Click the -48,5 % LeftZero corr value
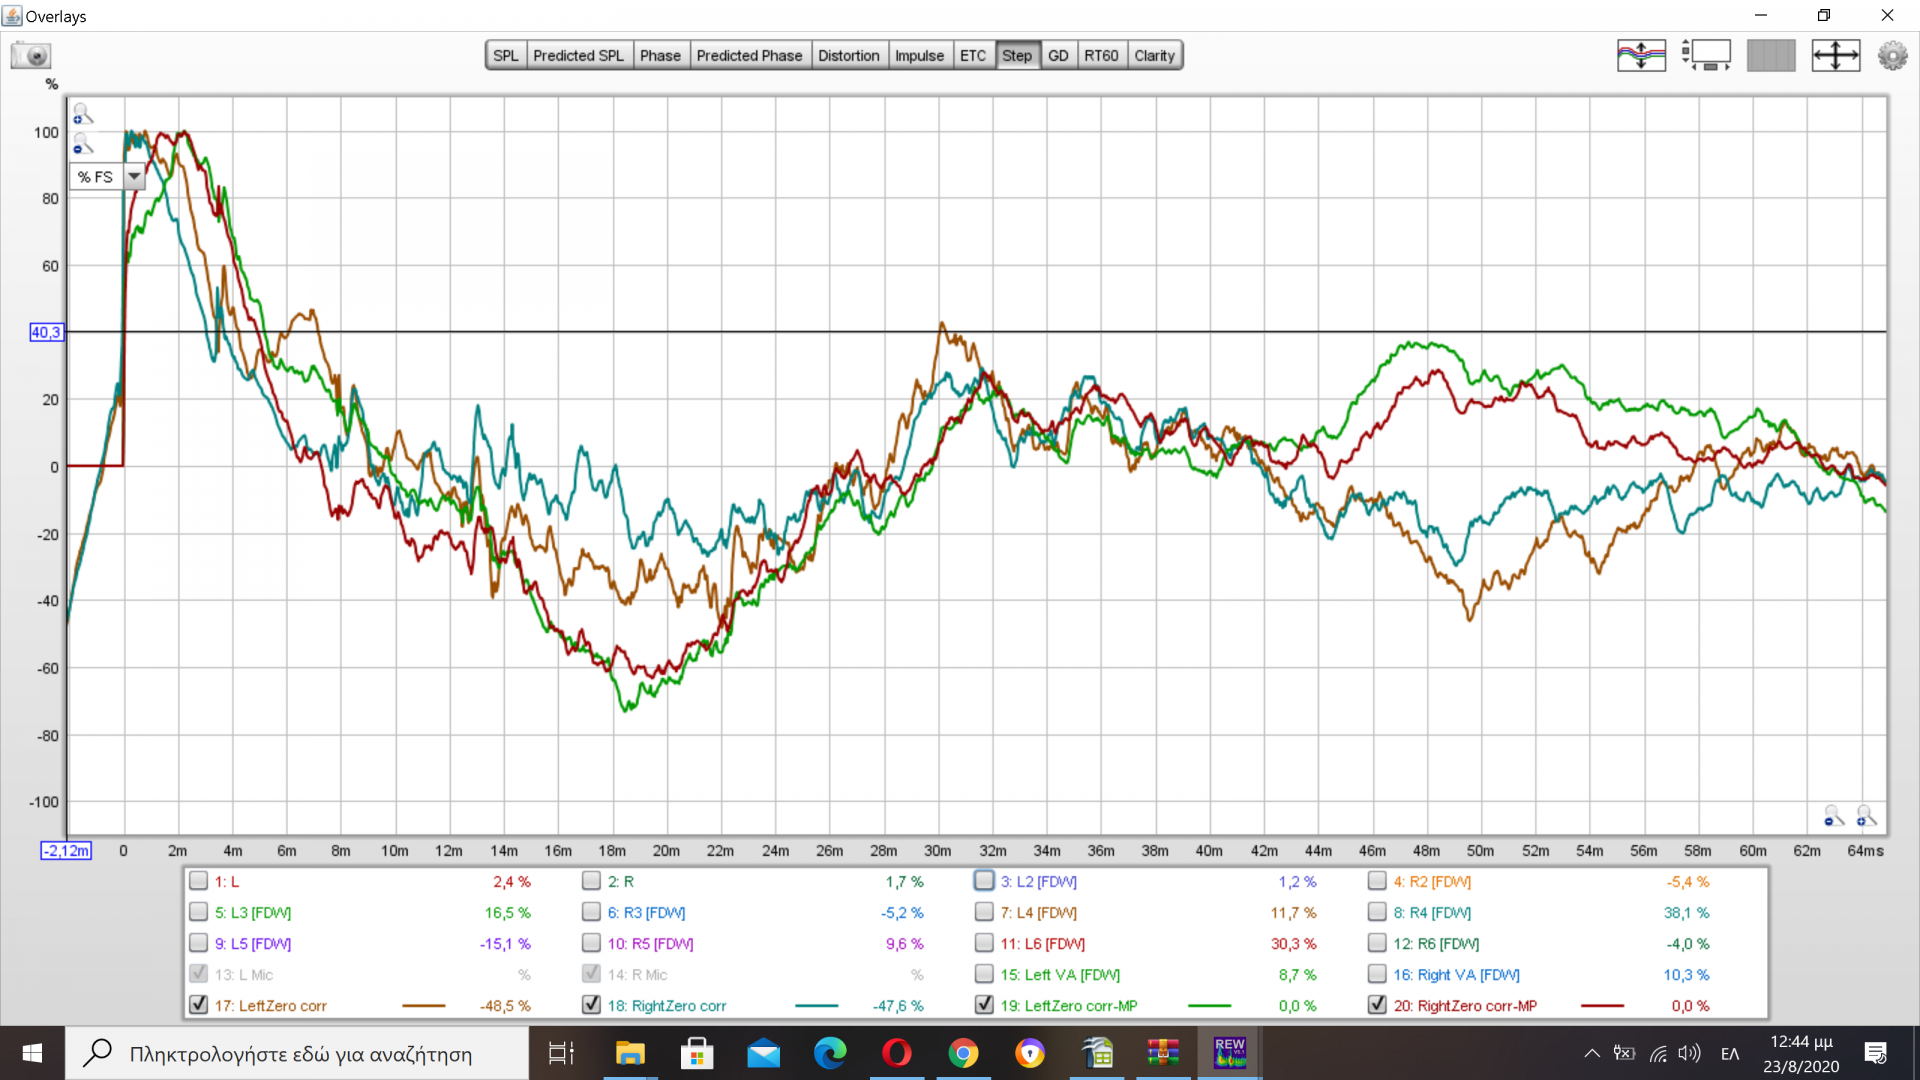Viewport: 1920px width, 1080px height. click(505, 1006)
